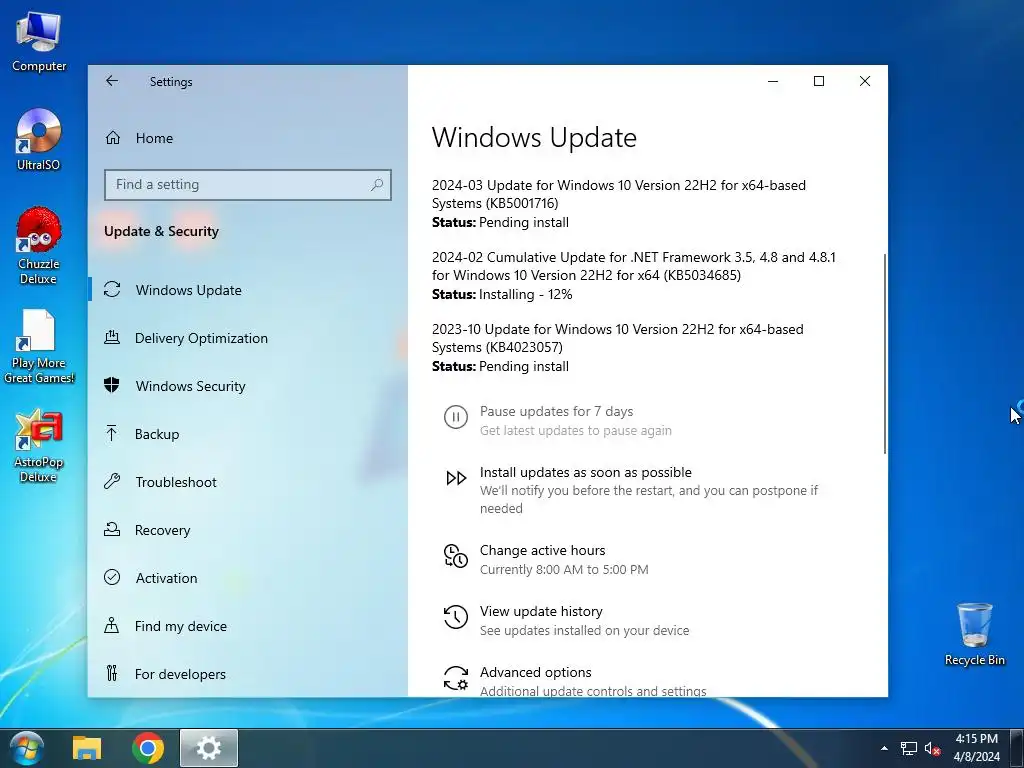Screen dimensions: 1024x768
Task: Click the KB5034685 .NET Framework update text
Action: click(633, 266)
